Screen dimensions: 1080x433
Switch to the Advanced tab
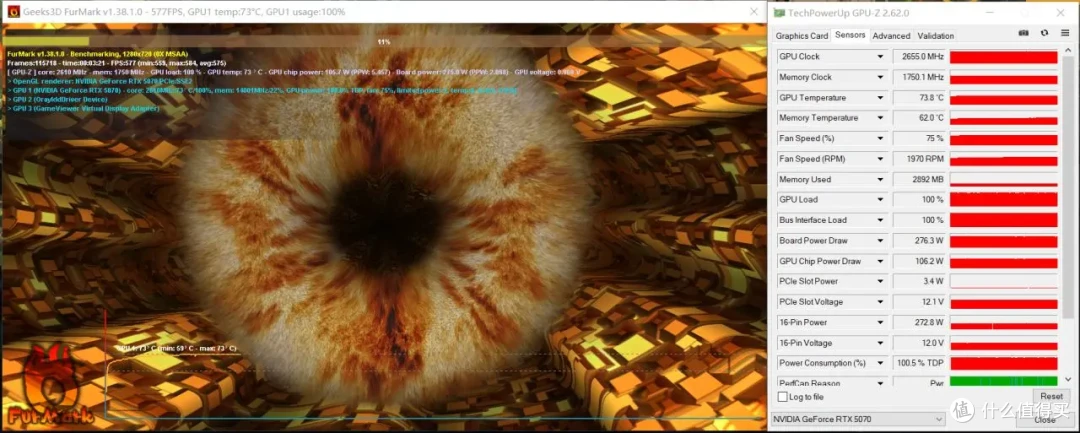891,36
